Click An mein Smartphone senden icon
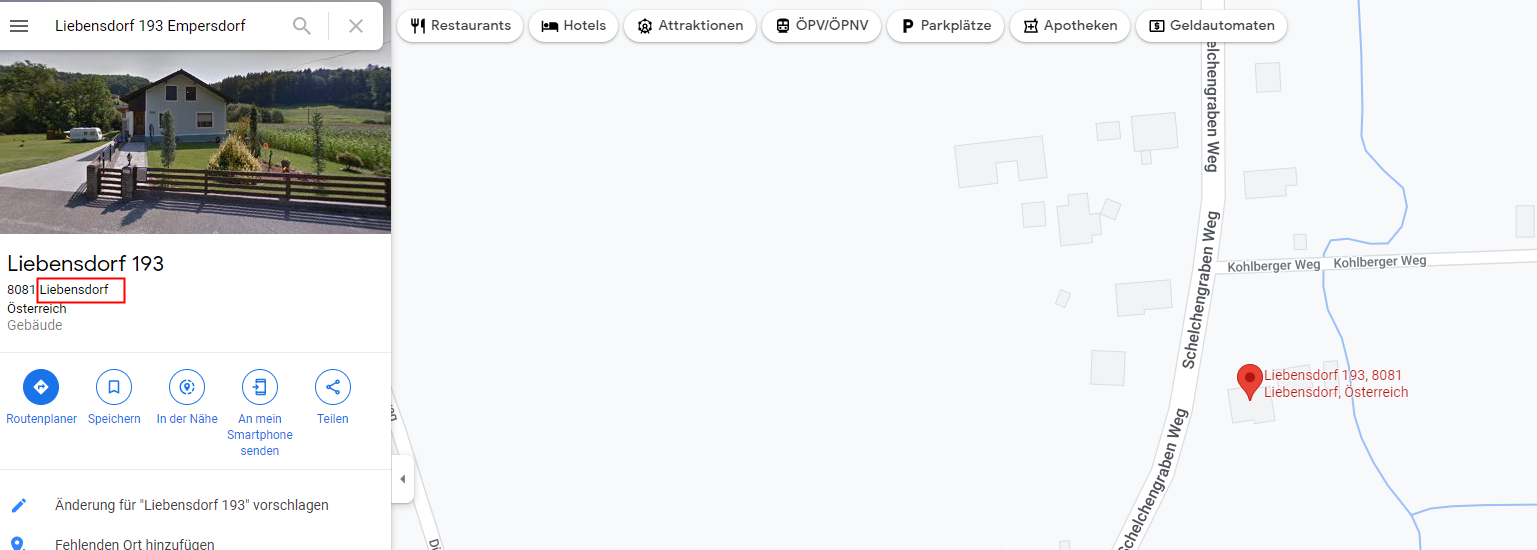The height and width of the screenshot is (550, 1537). (260, 387)
